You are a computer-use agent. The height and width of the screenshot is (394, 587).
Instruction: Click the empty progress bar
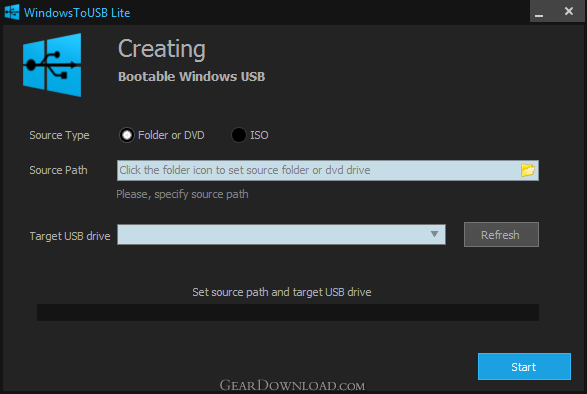click(288, 312)
